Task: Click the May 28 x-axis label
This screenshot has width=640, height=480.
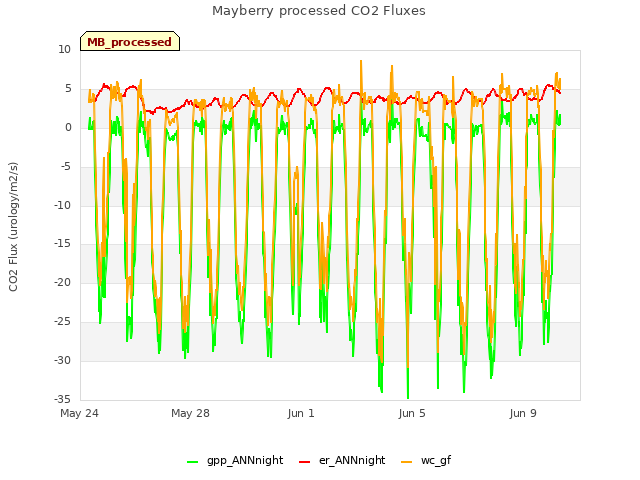Action: [x=190, y=413]
